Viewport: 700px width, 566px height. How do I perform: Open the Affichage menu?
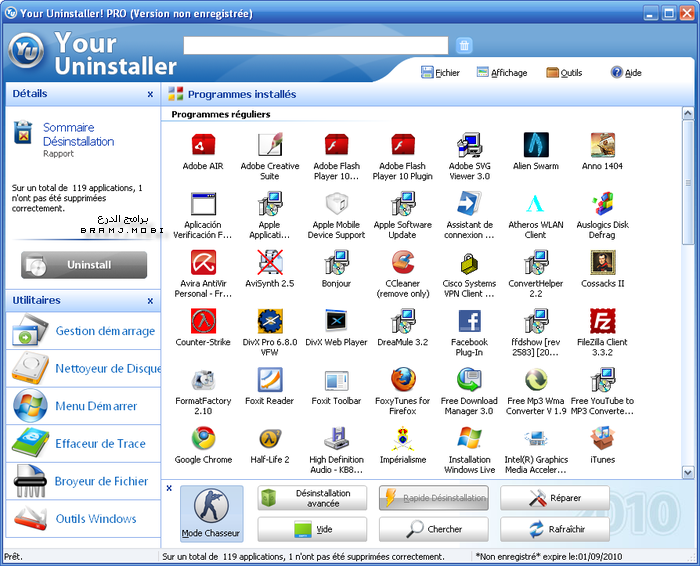click(x=502, y=73)
